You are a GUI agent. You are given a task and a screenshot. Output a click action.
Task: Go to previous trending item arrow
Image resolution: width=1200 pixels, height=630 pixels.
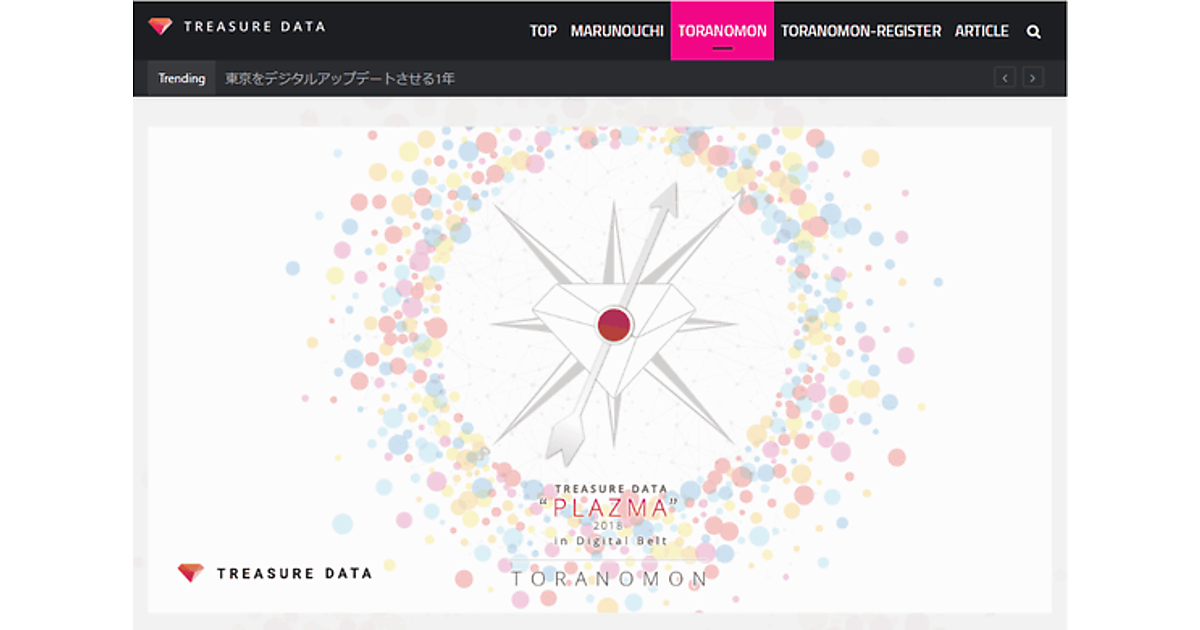1006,78
